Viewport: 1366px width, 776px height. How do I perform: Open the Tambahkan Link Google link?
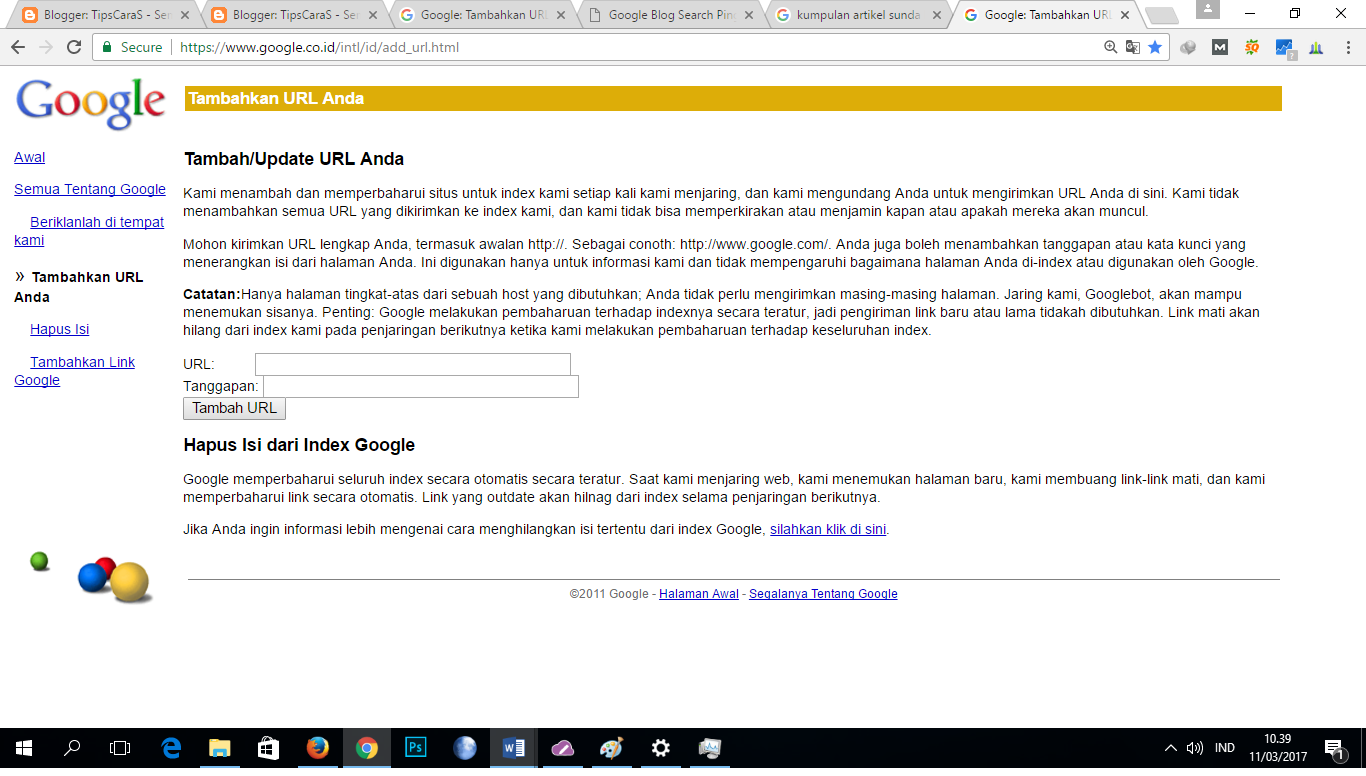tap(75, 371)
